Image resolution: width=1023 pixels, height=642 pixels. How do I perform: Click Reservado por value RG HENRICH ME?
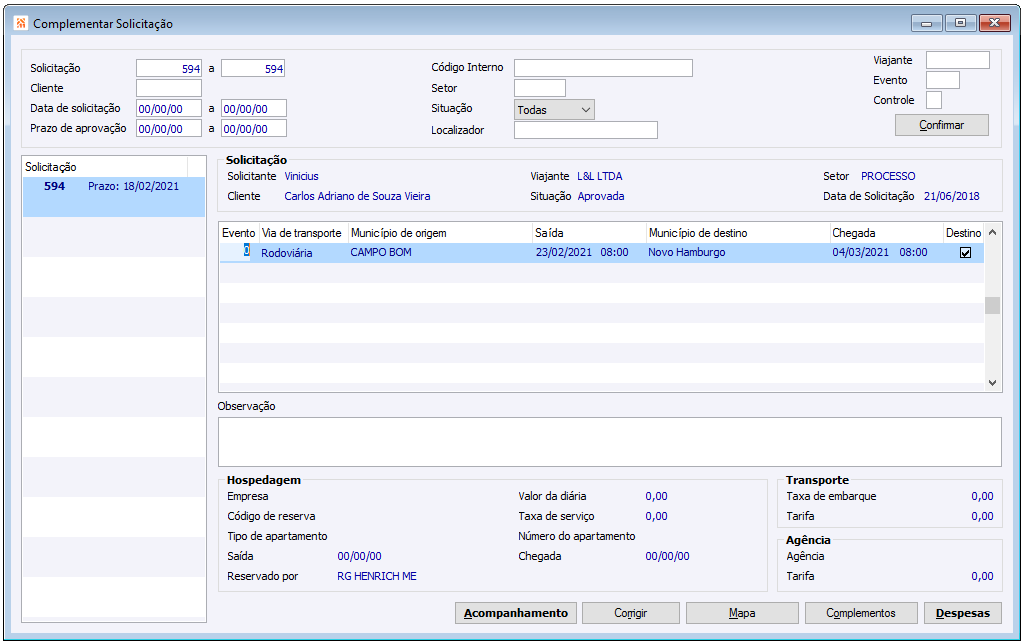point(376,576)
